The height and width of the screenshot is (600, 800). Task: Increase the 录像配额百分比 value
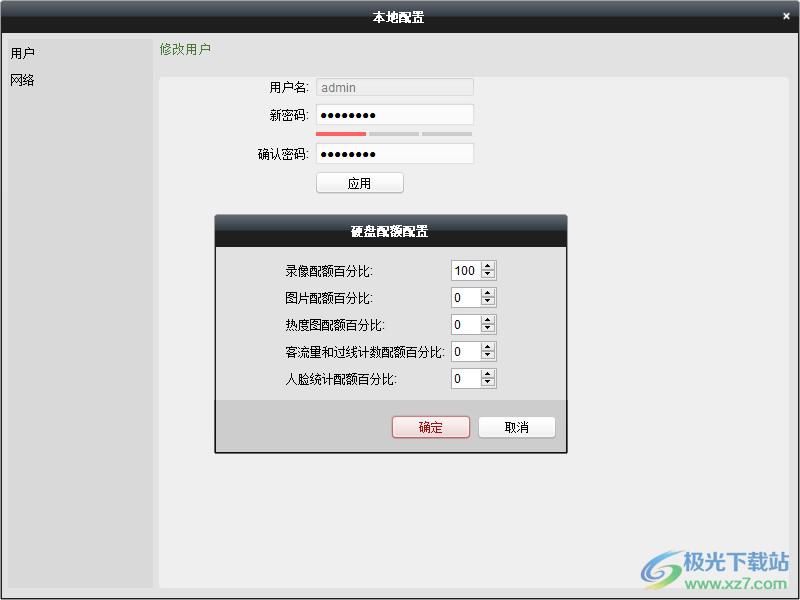[x=487, y=265]
